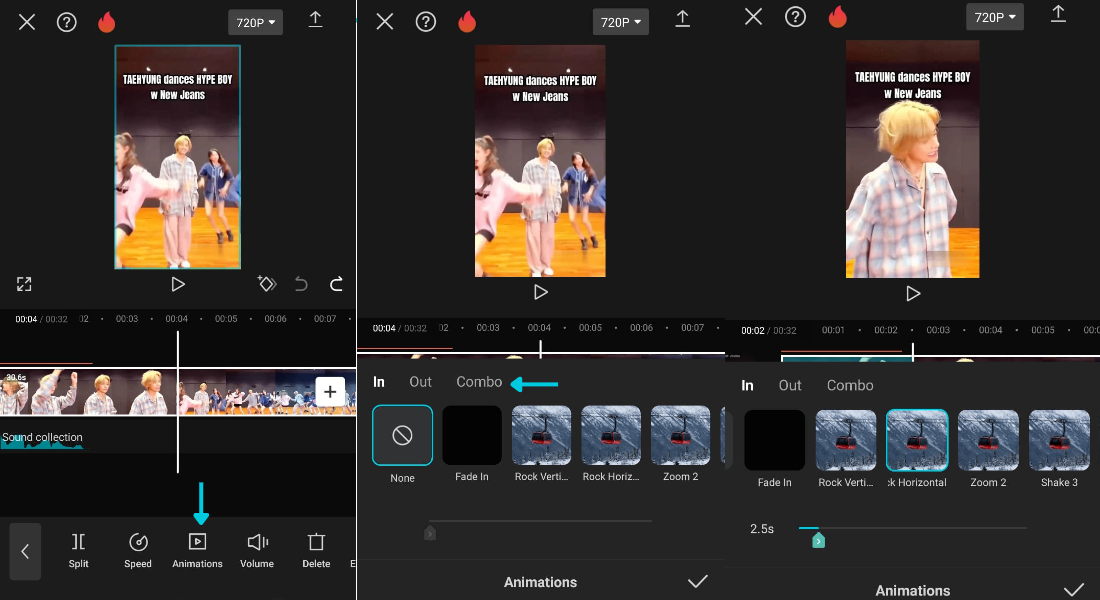Image resolution: width=1100 pixels, height=600 pixels.
Task: Select the Split tool
Action: (79, 551)
